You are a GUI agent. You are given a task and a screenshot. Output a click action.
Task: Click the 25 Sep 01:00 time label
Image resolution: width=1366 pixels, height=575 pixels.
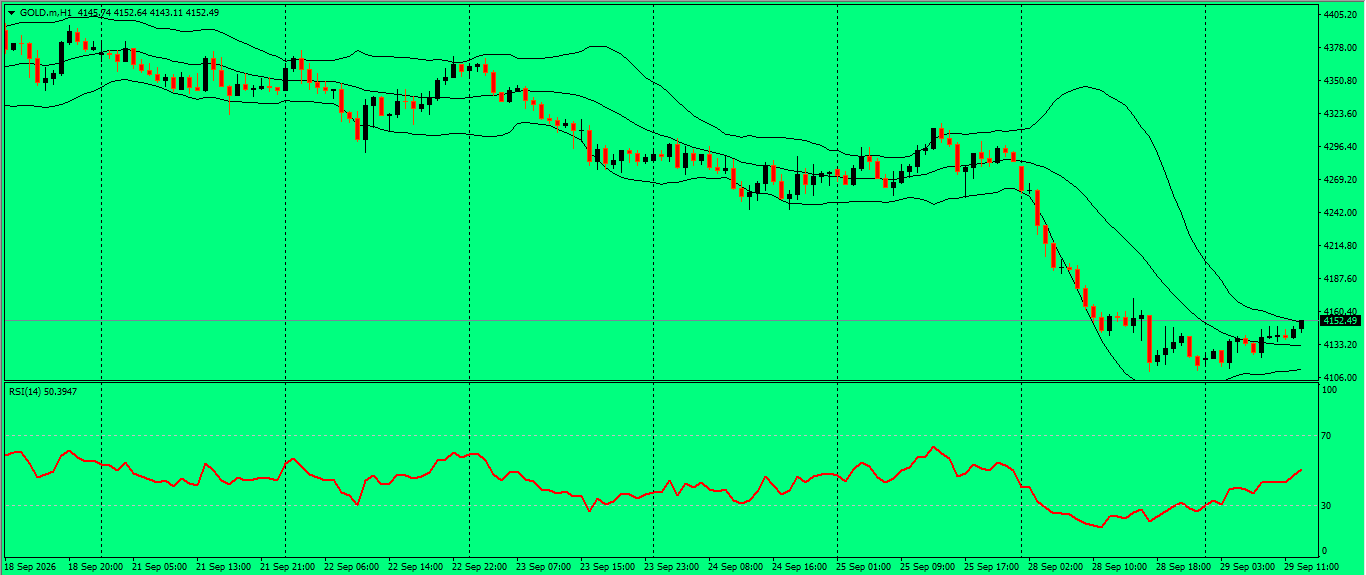click(x=863, y=567)
